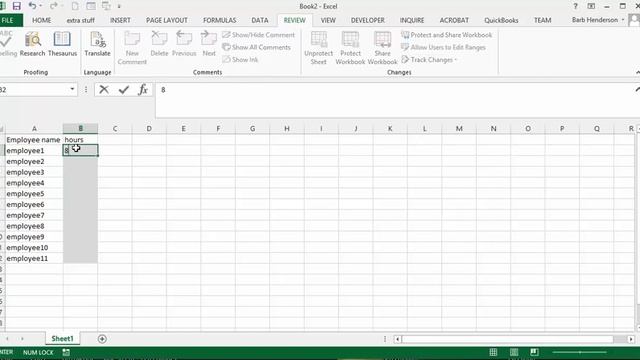Open the Research tool
This screenshot has height=360, width=640.
coord(32,44)
